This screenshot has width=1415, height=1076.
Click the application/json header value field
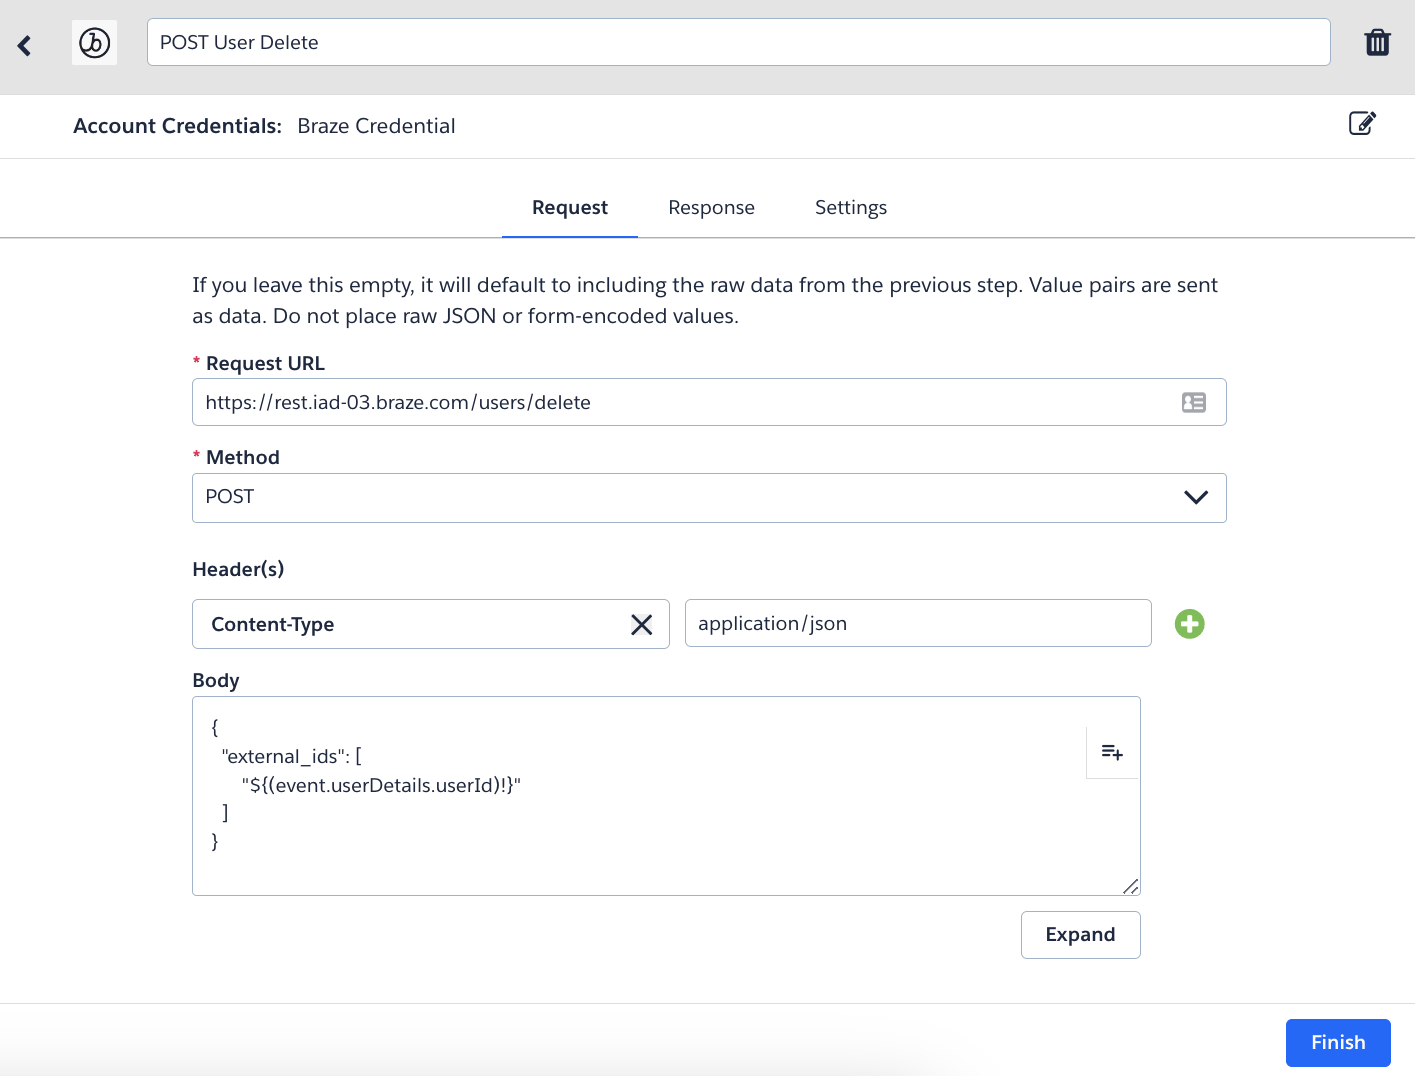pyautogui.click(x=917, y=623)
